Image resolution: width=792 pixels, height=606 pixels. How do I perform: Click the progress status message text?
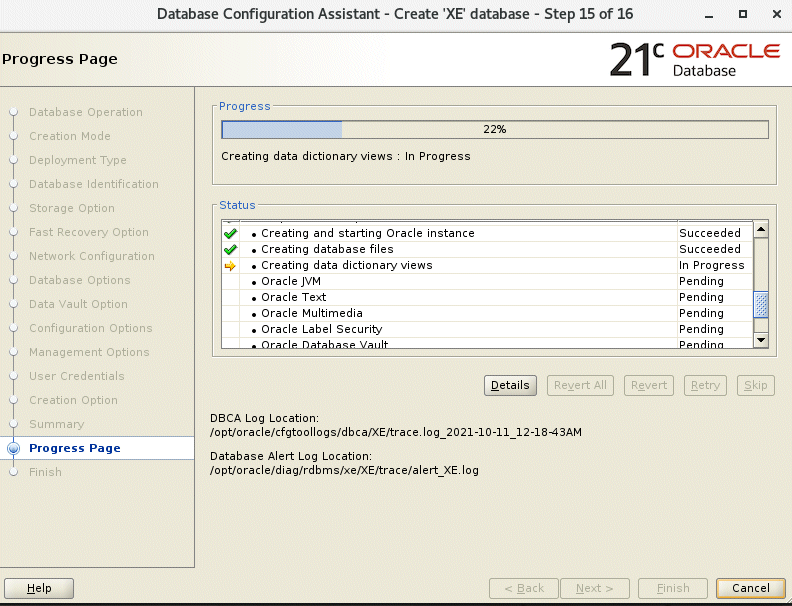[345, 157]
